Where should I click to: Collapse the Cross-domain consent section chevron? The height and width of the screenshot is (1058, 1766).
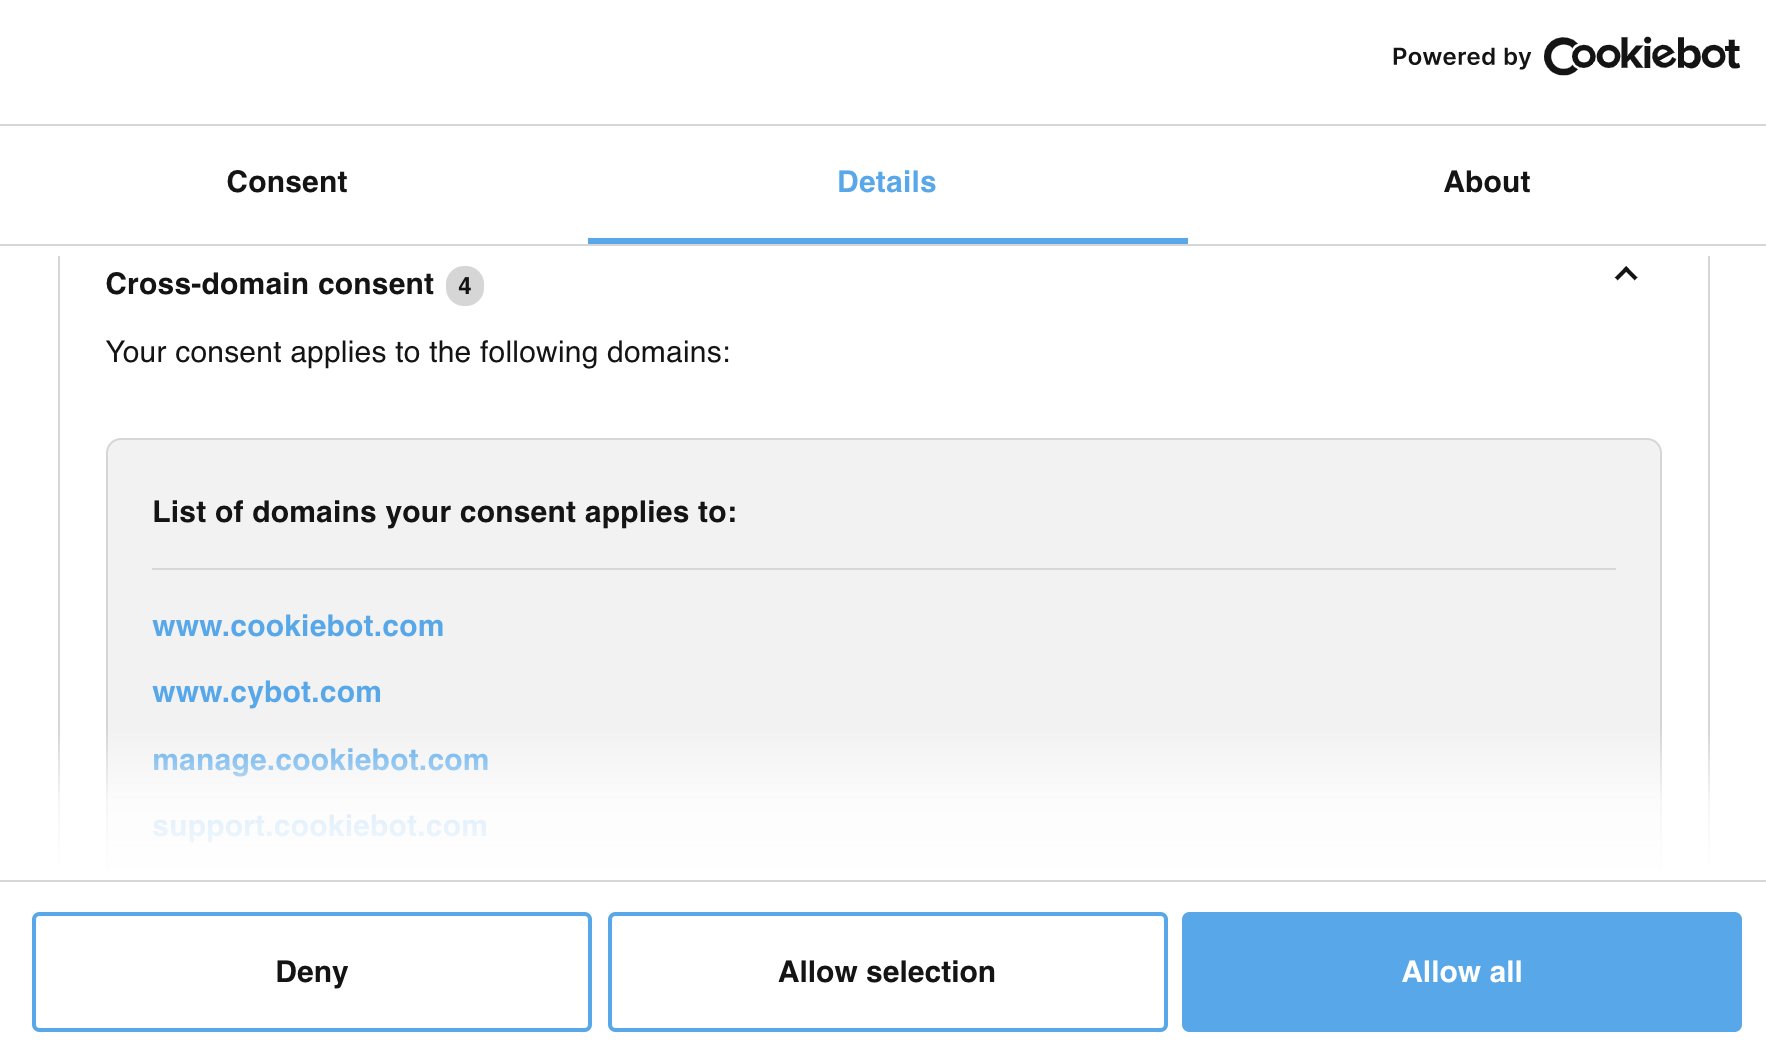coord(1626,274)
